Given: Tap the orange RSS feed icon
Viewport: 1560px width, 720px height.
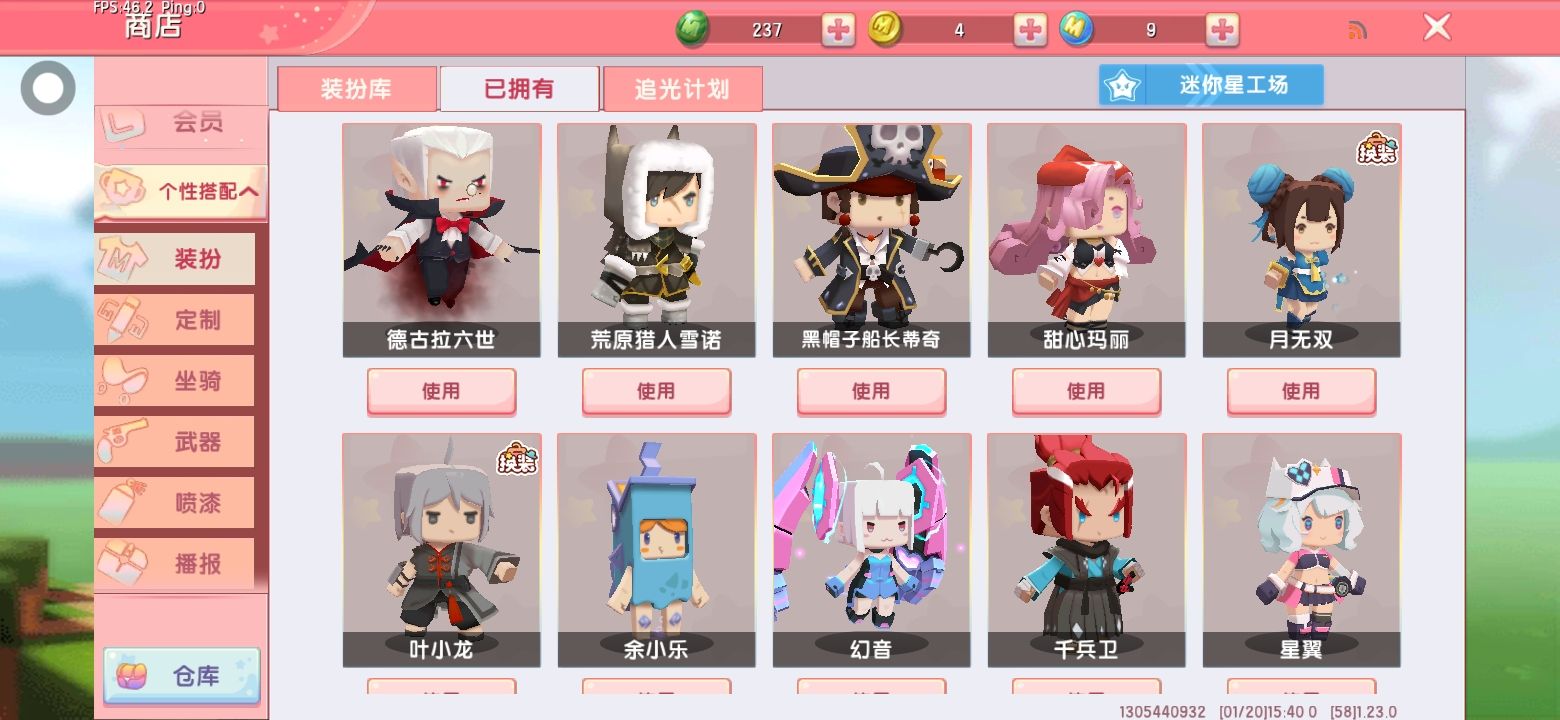Looking at the screenshot, I should tap(1357, 30).
